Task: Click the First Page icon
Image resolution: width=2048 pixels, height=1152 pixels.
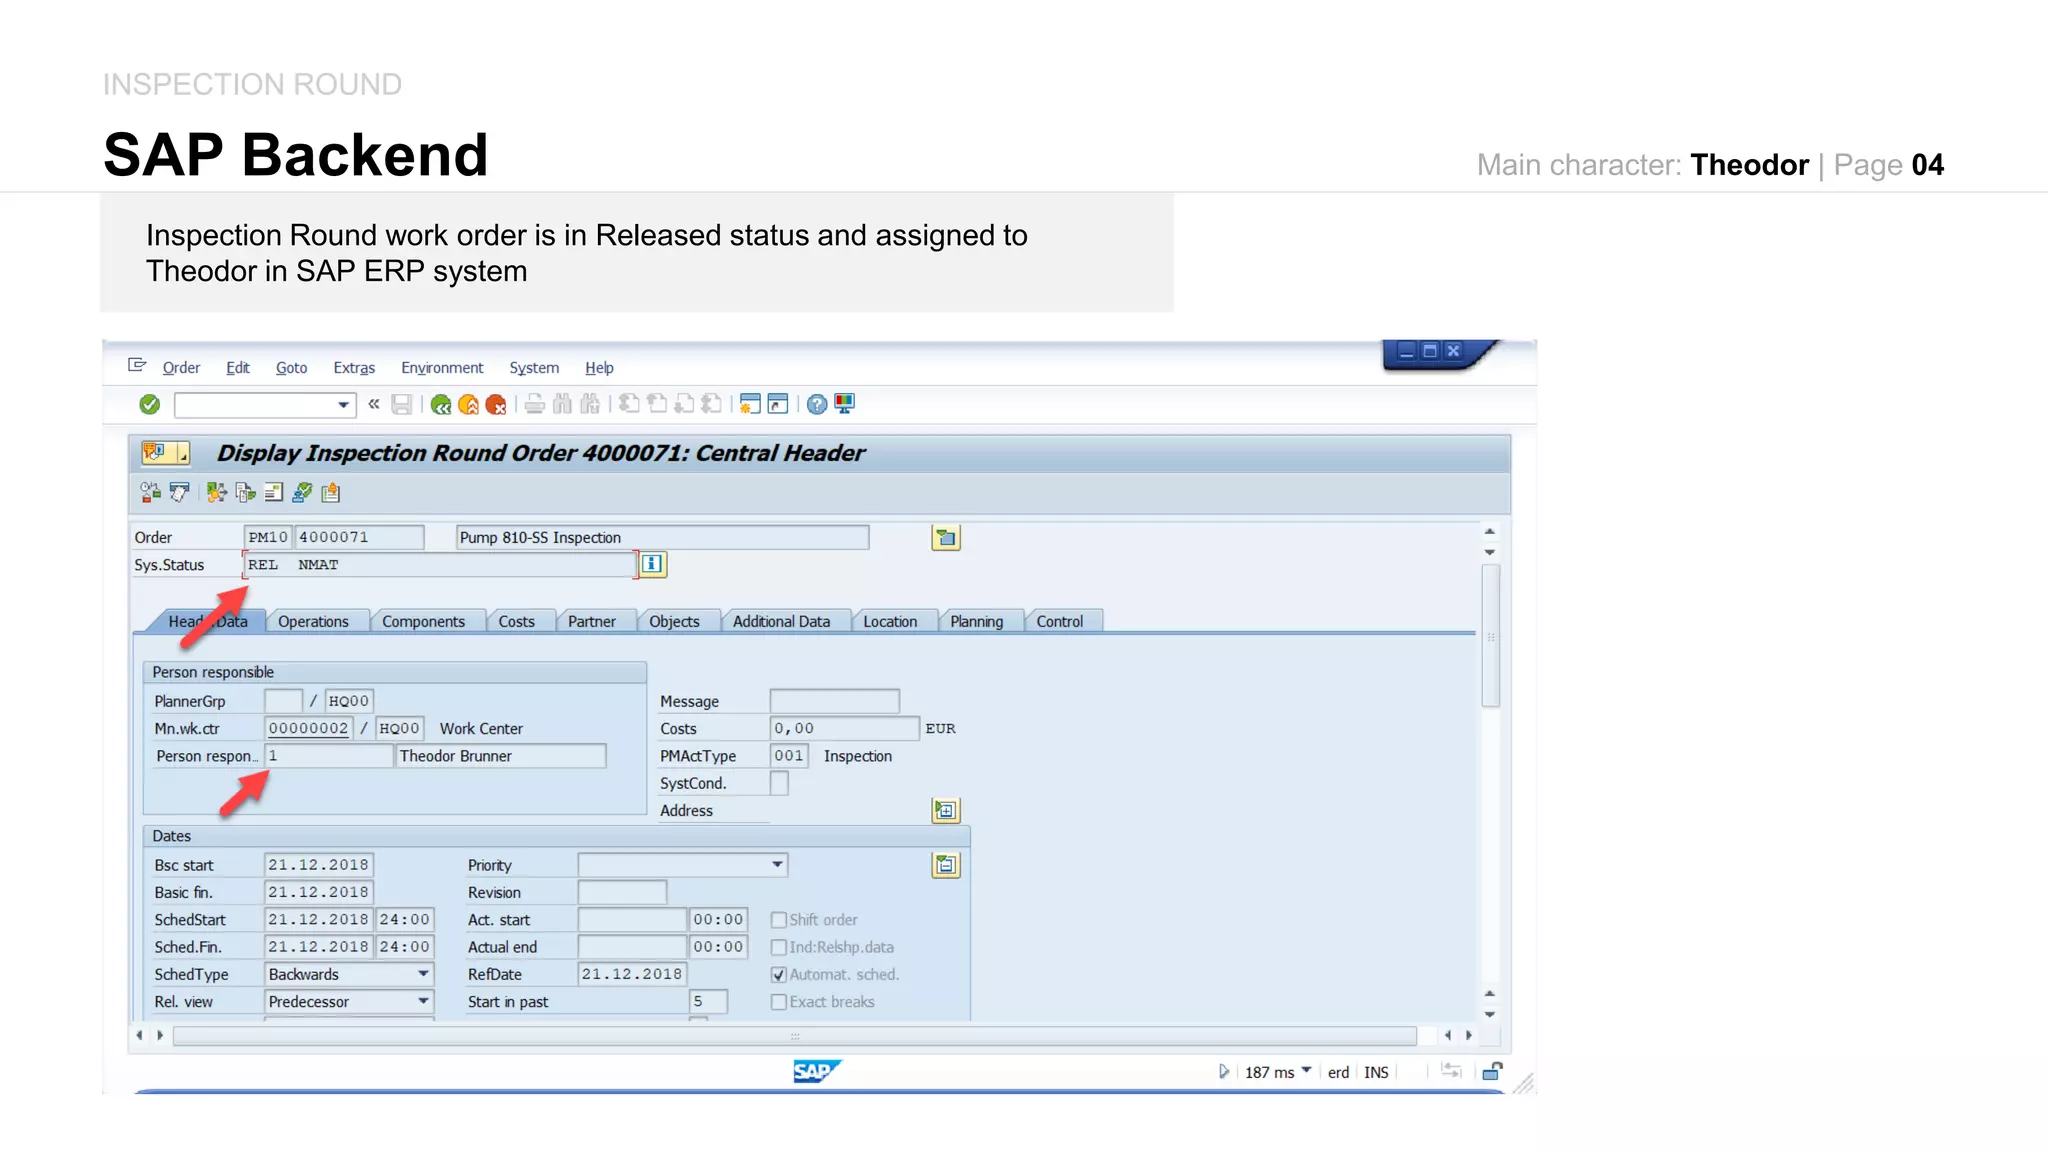Action: (x=629, y=404)
